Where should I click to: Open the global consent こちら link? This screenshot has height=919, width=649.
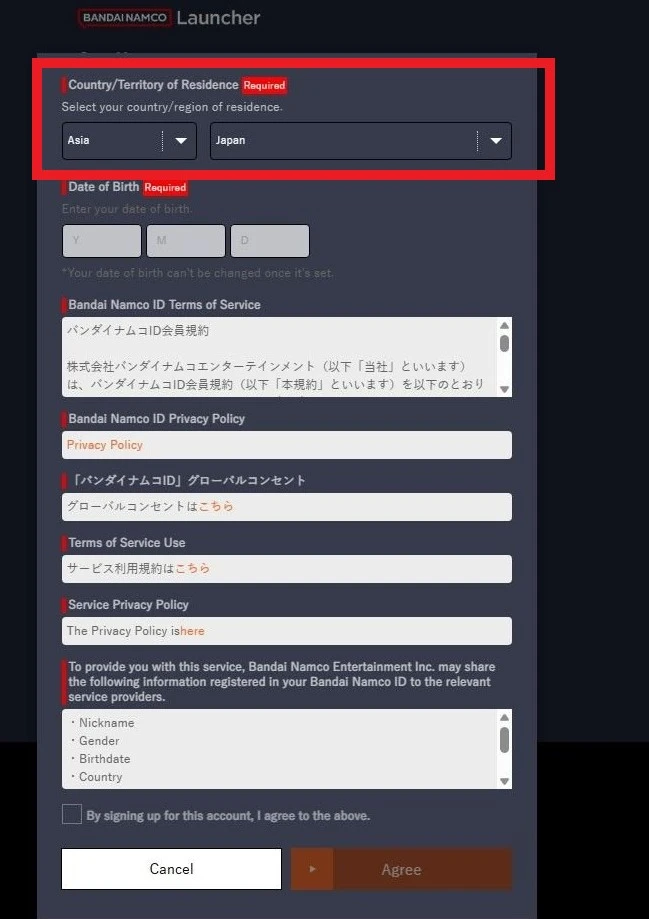[x=216, y=506]
